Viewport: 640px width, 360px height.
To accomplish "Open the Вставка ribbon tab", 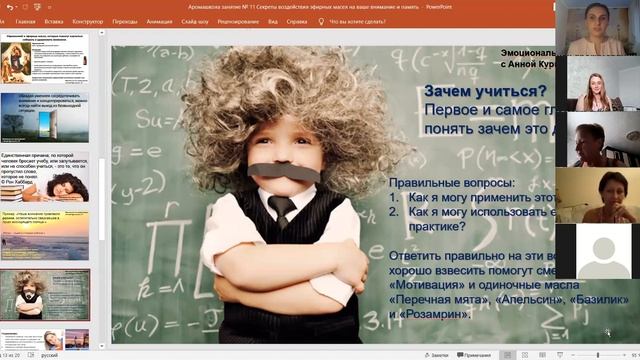I will [x=54, y=22].
